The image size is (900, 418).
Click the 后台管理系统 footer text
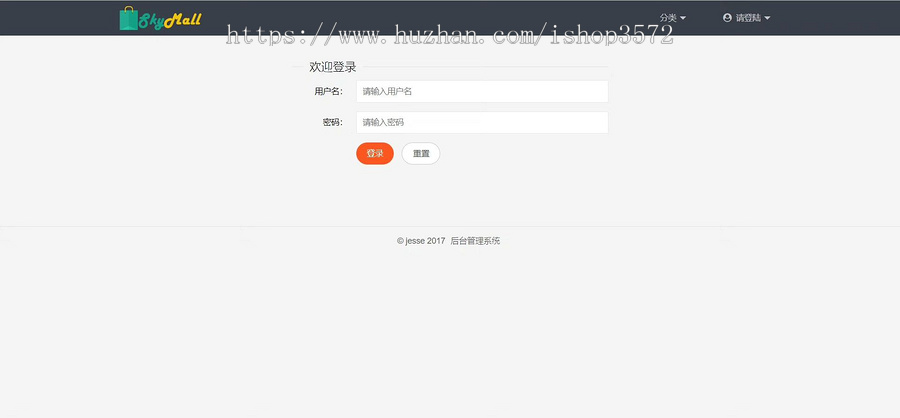tap(475, 241)
